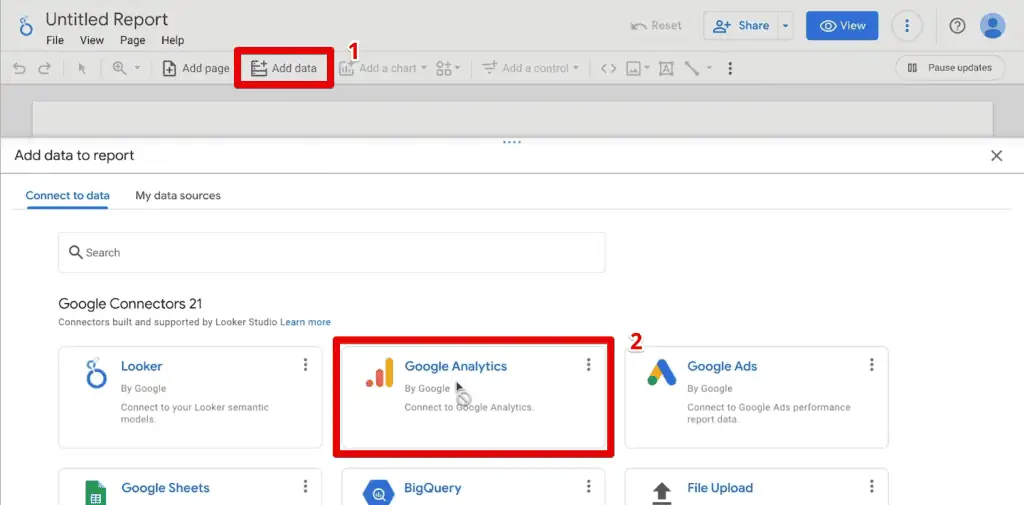Switch to My data sources tab
The height and width of the screenshot is (505, 1024).
(178, 195)
